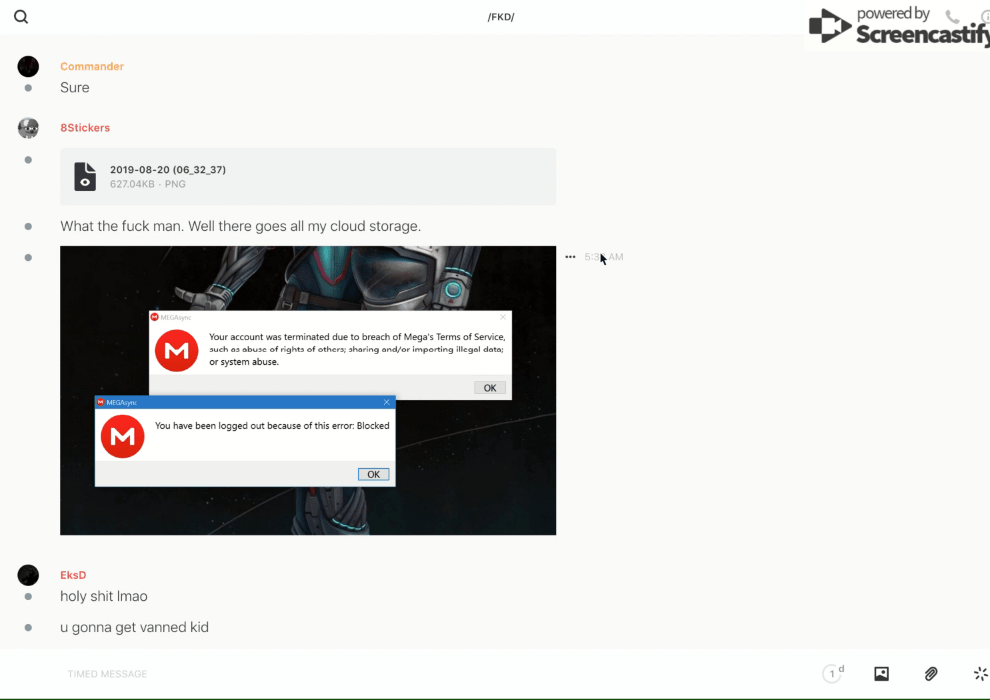Image resolution: width=990 pixels, height=700 pixels.
Task: Open the image picker icon
Action: point(881,674)
